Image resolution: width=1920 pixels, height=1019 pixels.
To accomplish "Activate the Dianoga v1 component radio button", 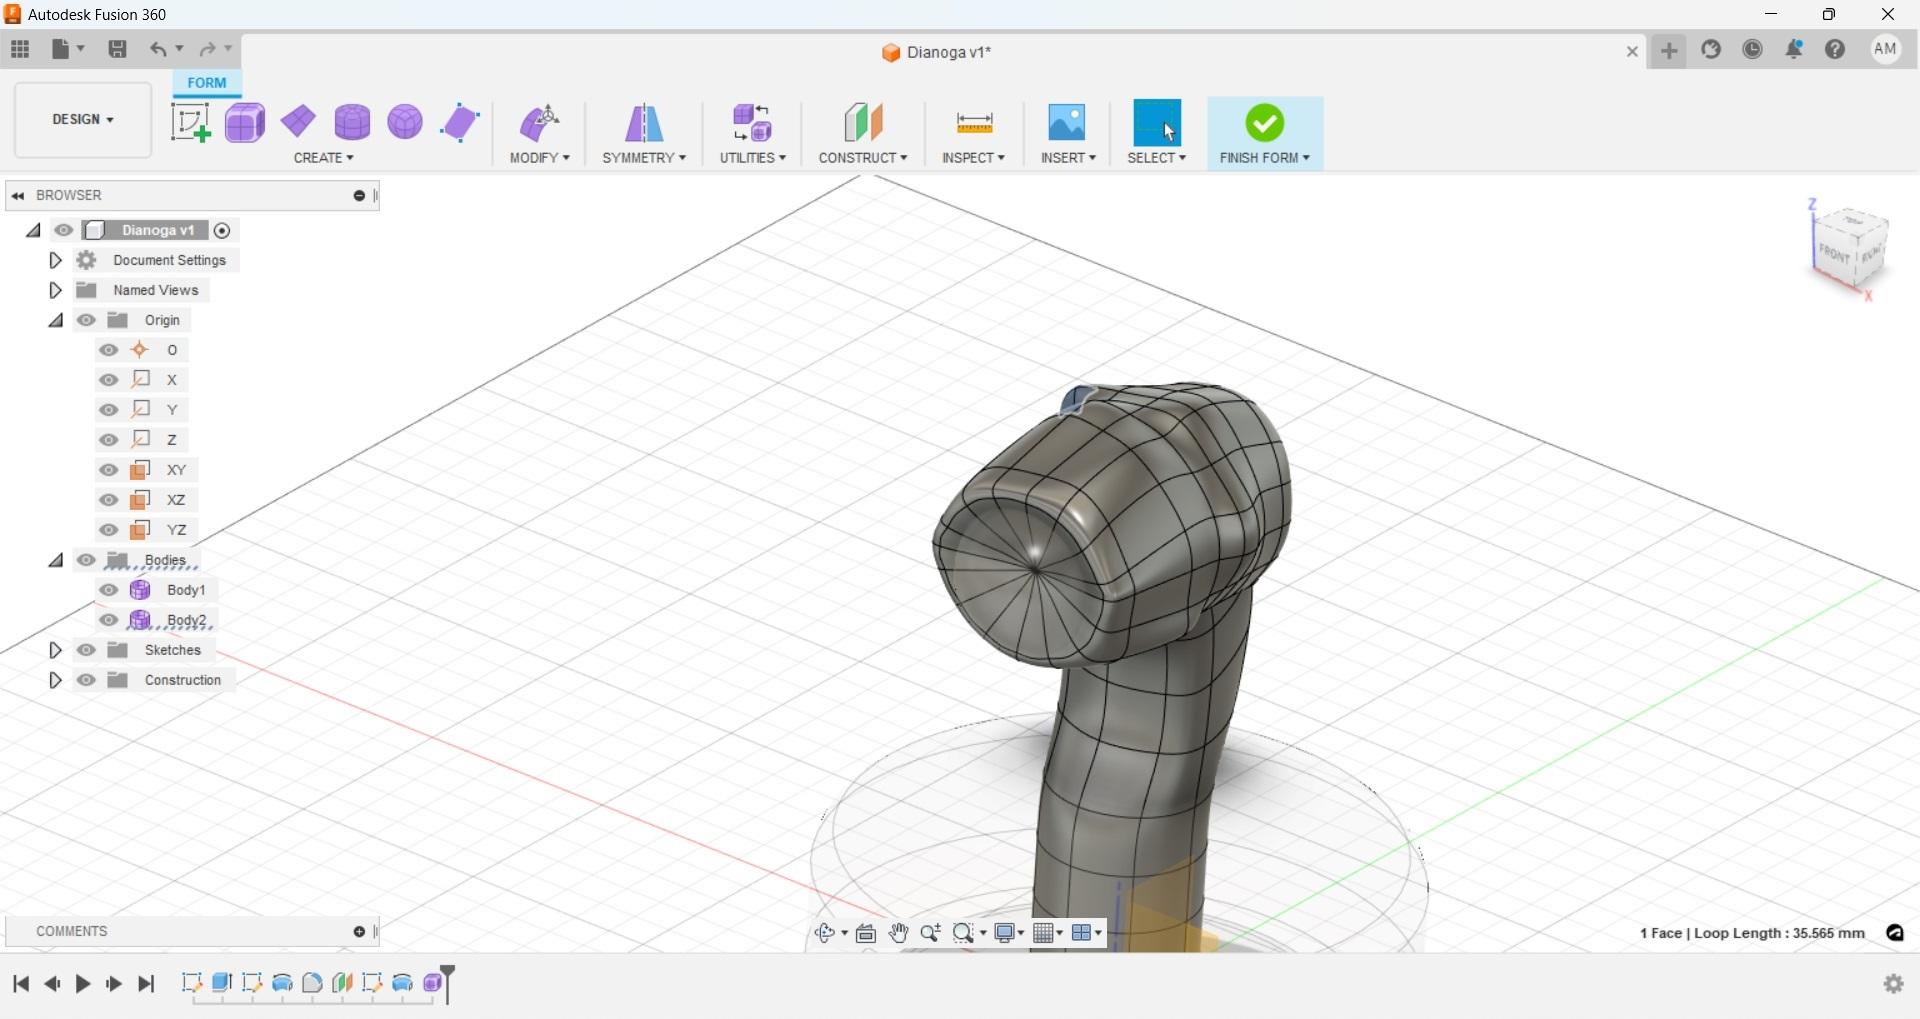I will pyautogui.click(x=222, y=231).
